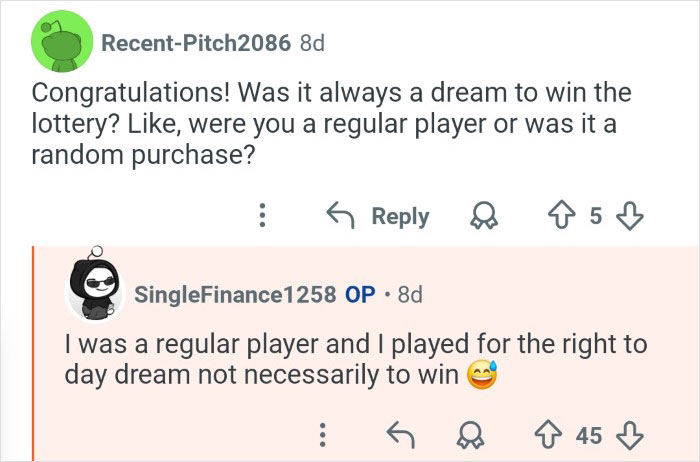Click the vote count 45 on reply
Screen dimensions: 700x462
[589, 434]
